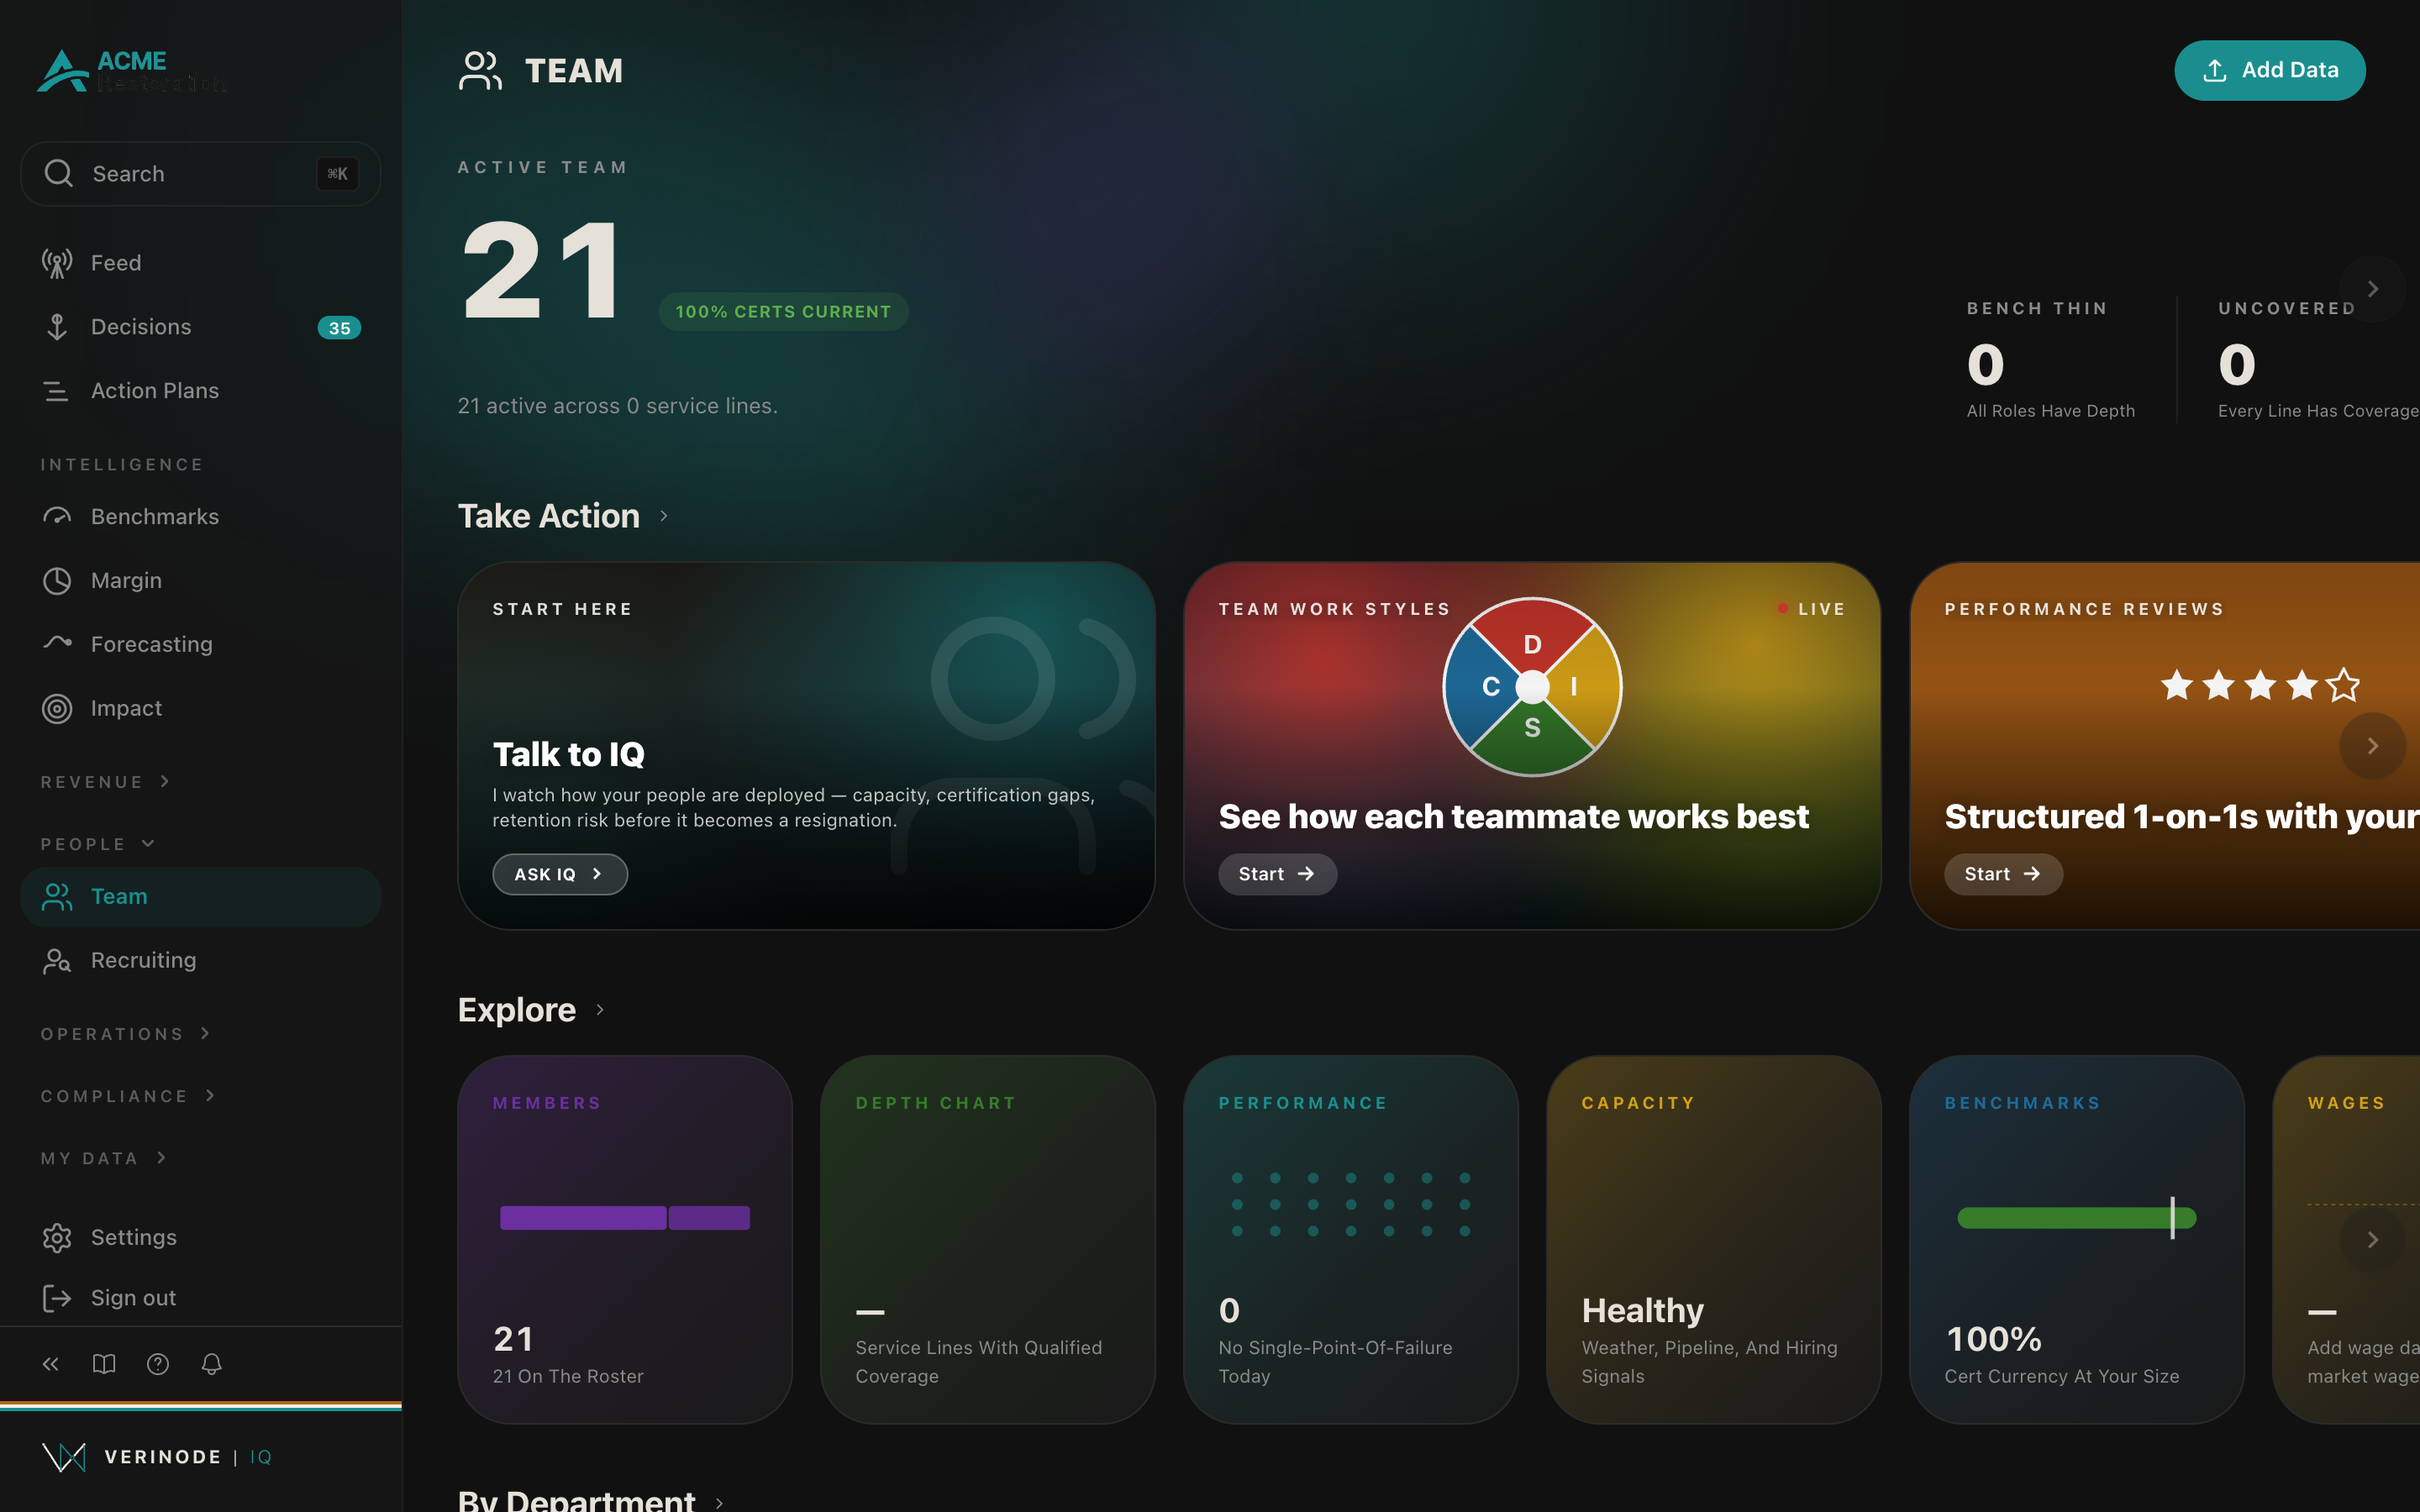Expand the Revenue section

[106, 782]
